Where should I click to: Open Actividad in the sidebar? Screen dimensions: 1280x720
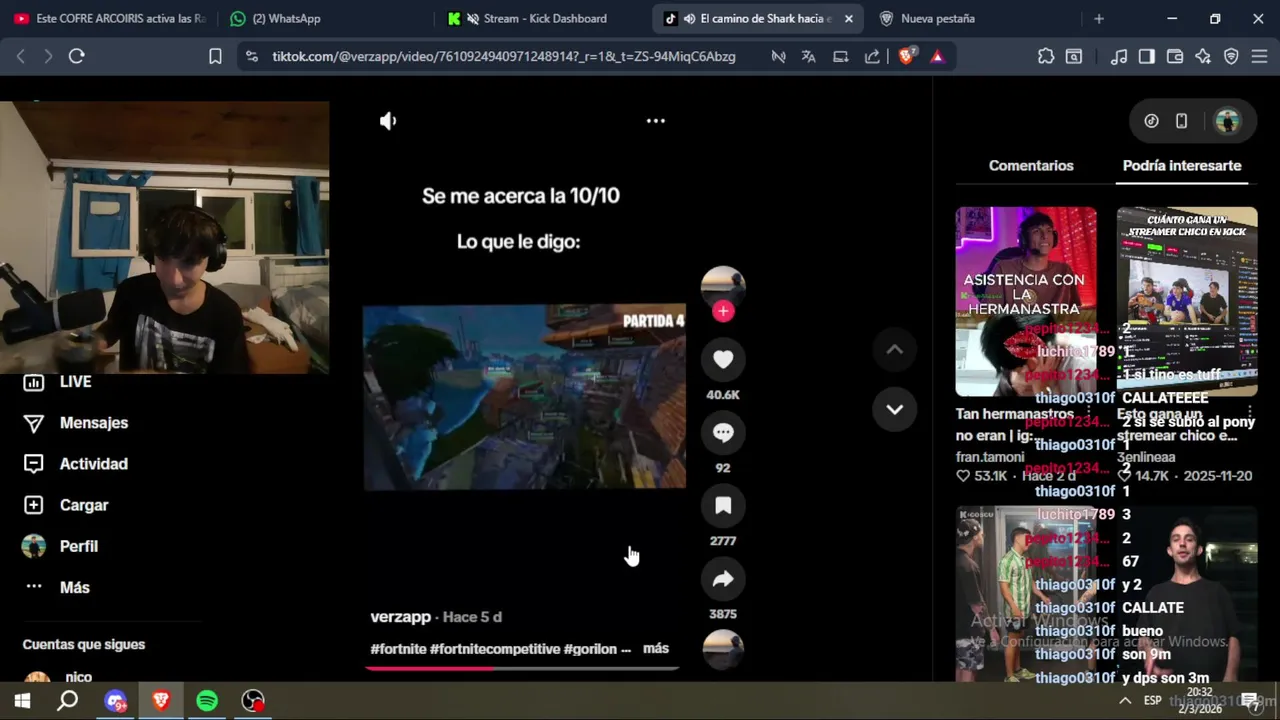click(x=94, y=464)
